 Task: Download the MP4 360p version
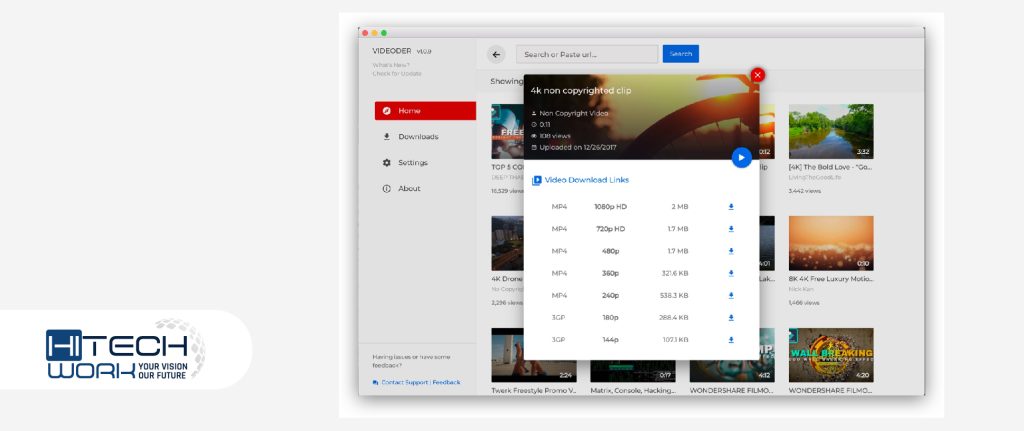click(731, 274)
